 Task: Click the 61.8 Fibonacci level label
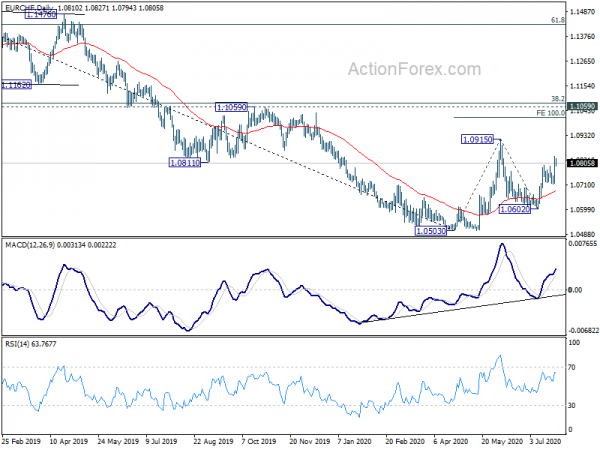pos(558,20)
